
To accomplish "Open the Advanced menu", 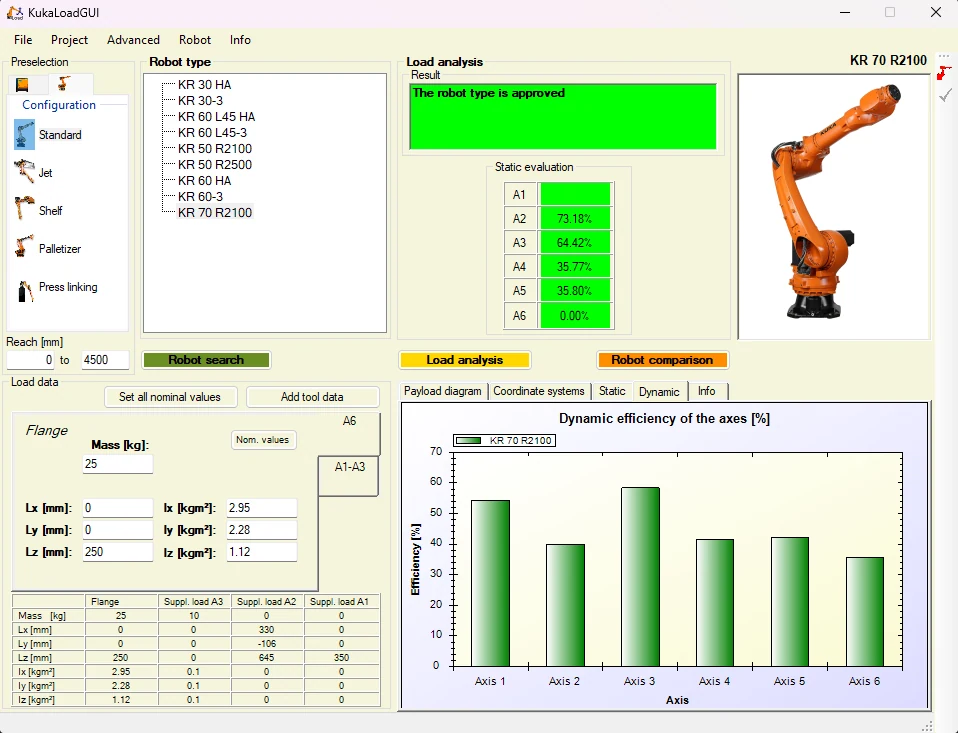I will click(x=133, y=40).
